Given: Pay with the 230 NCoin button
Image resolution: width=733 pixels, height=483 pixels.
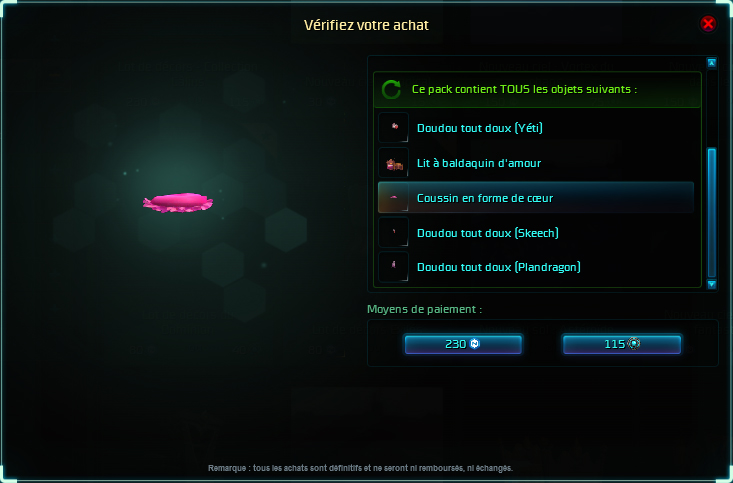Looking at the screenshot, I should point(463,344).
